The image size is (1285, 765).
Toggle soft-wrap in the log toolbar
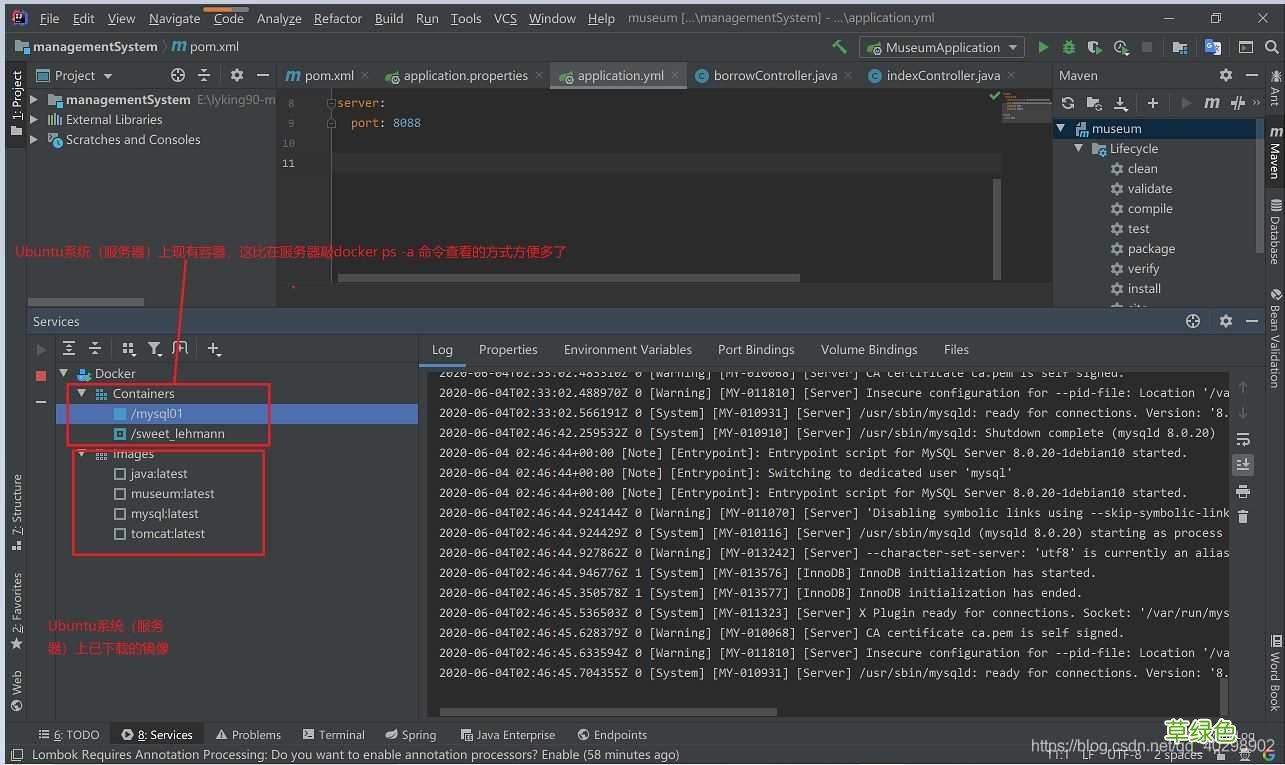[1243, 440]
